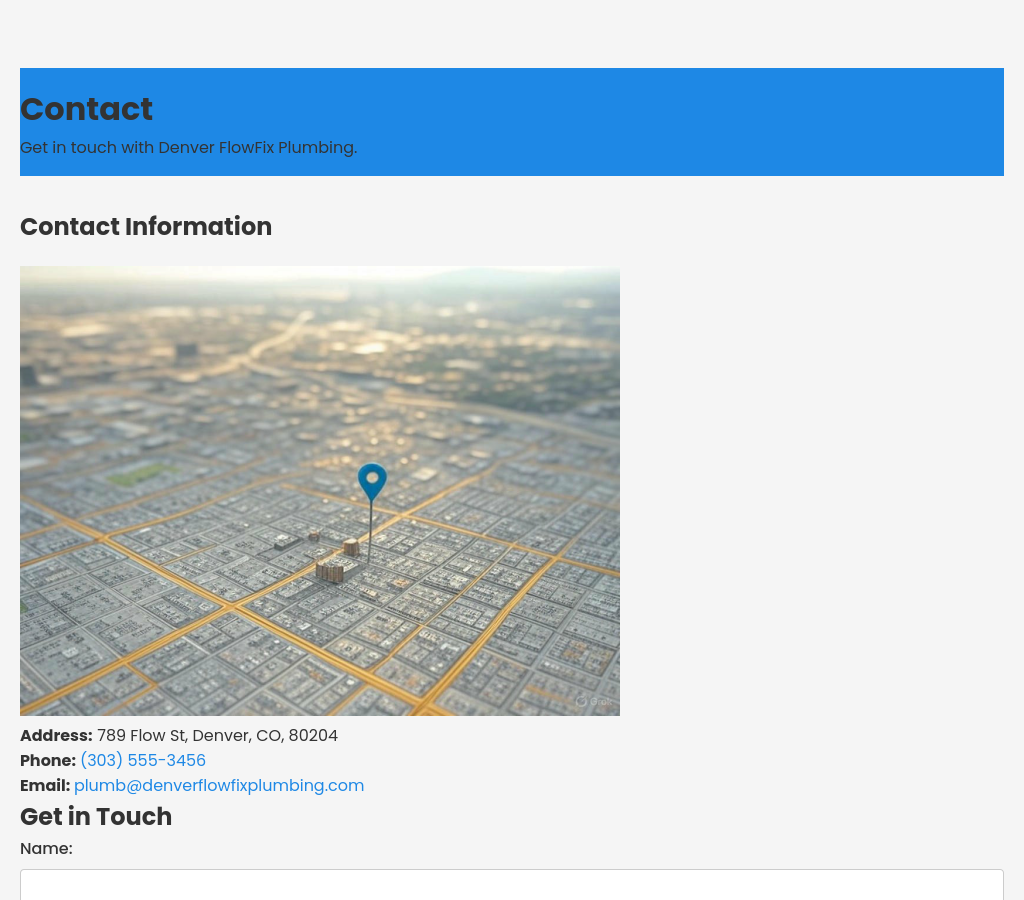Click the street address 789 Flow St text
This screenshot has width=1024, height=900.
point(217,735)
